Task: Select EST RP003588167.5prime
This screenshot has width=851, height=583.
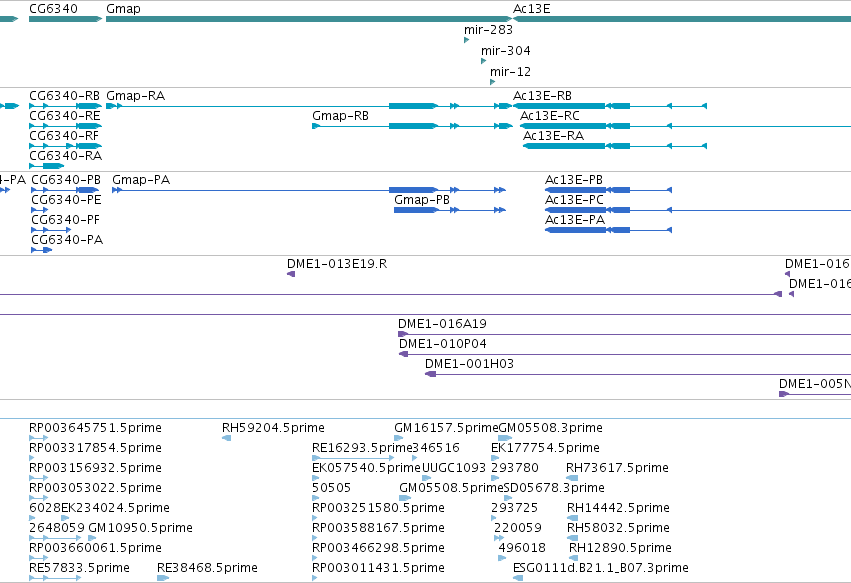Action: 378,529
